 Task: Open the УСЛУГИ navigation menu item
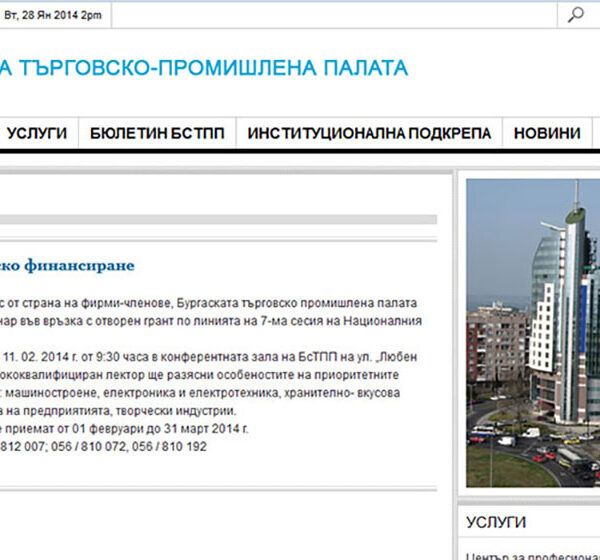point(36,133)
